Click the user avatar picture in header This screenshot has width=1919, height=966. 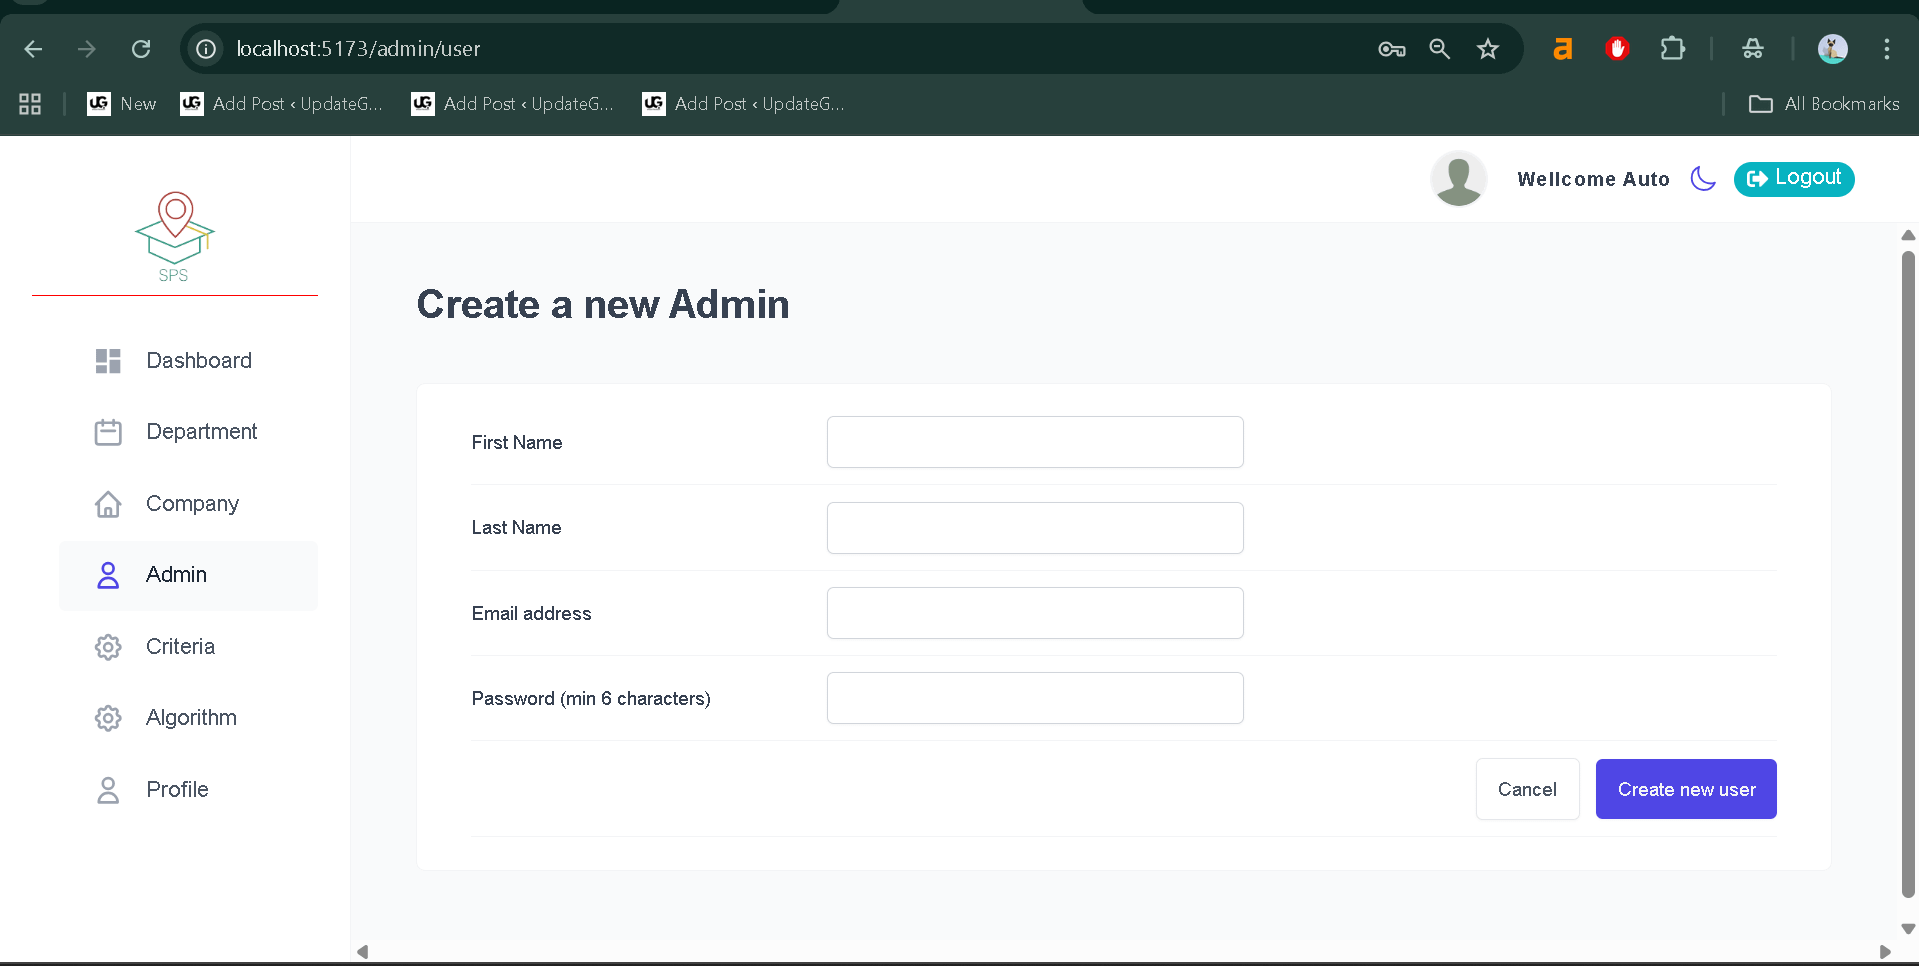(1458, 179)
